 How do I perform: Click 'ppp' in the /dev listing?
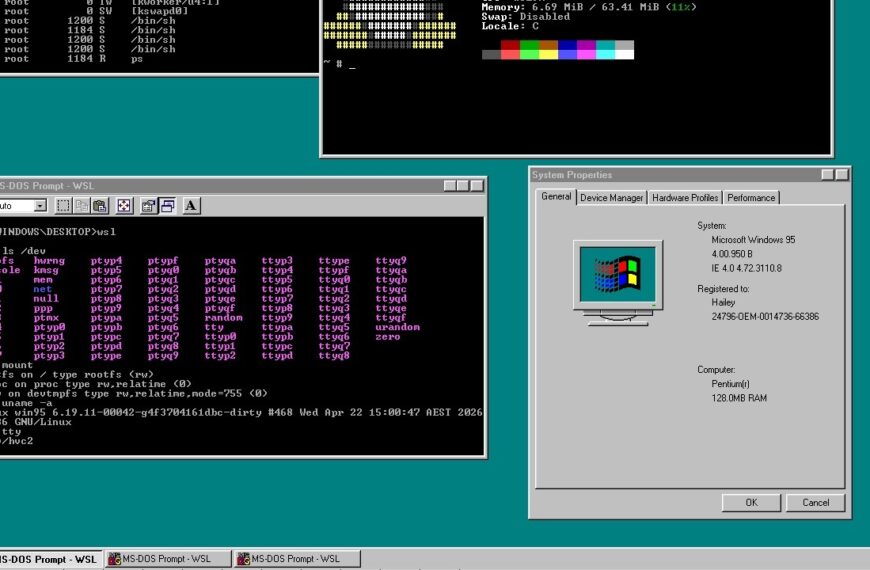coord(43,308)
